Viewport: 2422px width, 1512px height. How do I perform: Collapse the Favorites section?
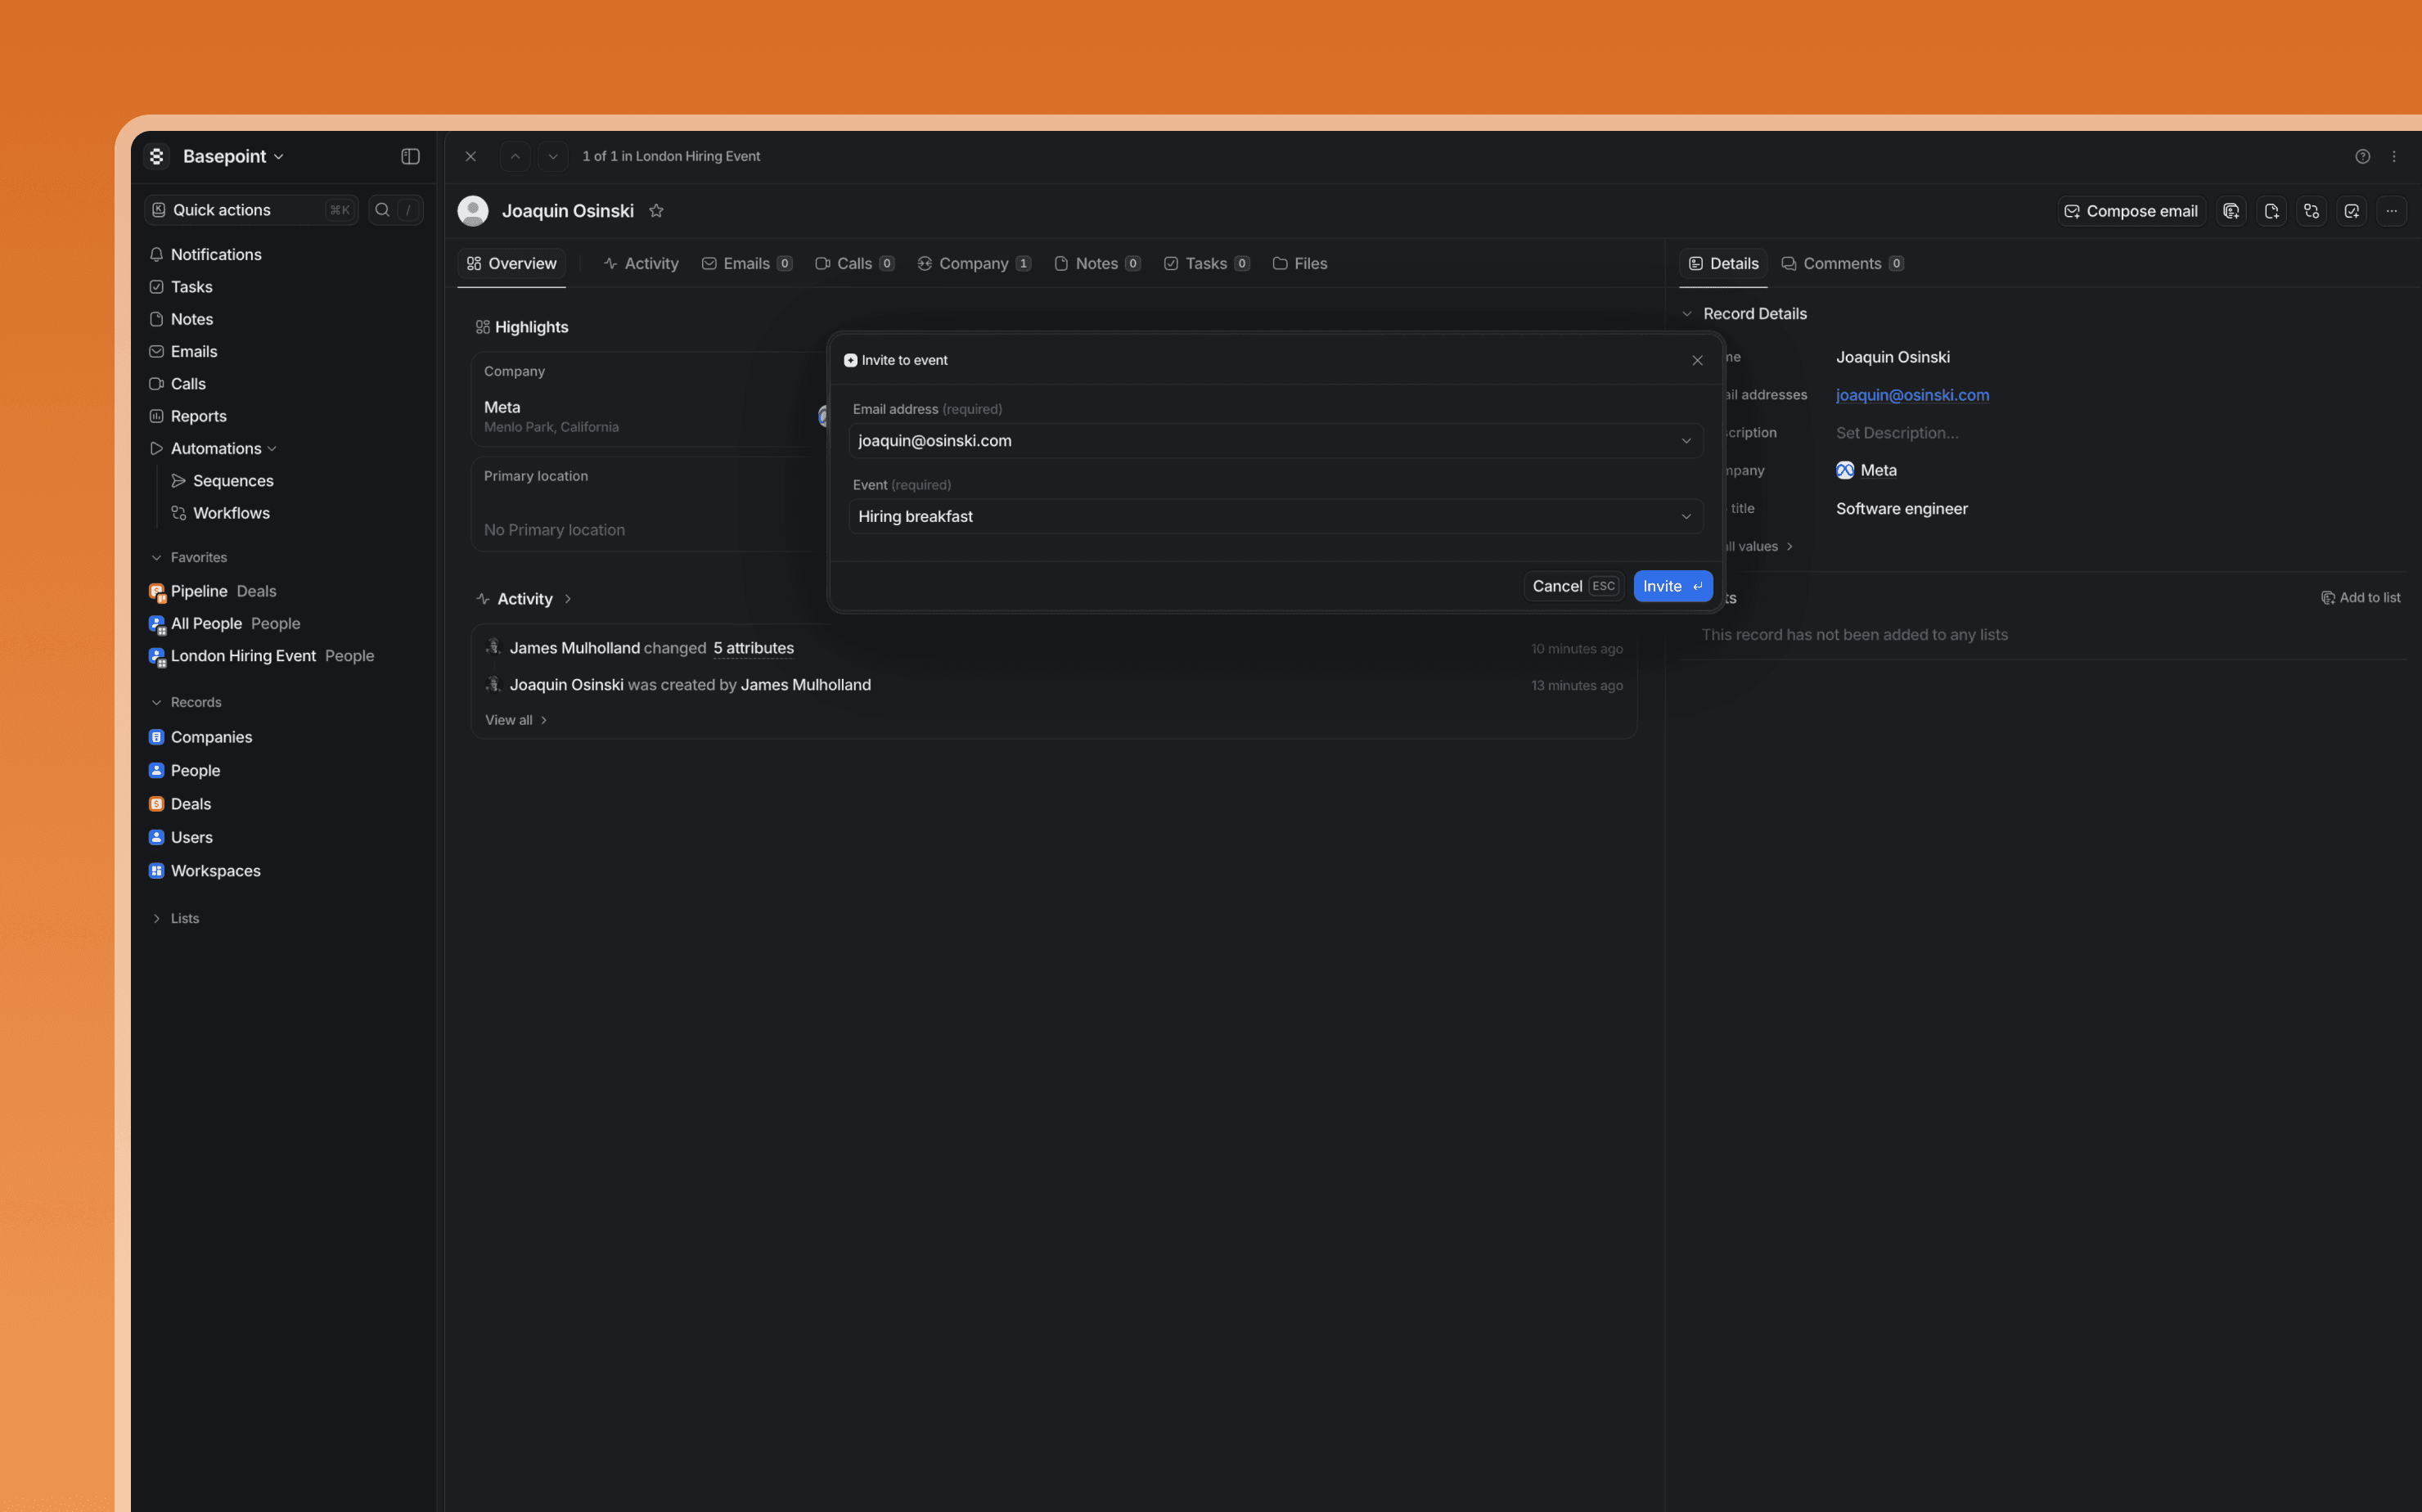point(156,558)
